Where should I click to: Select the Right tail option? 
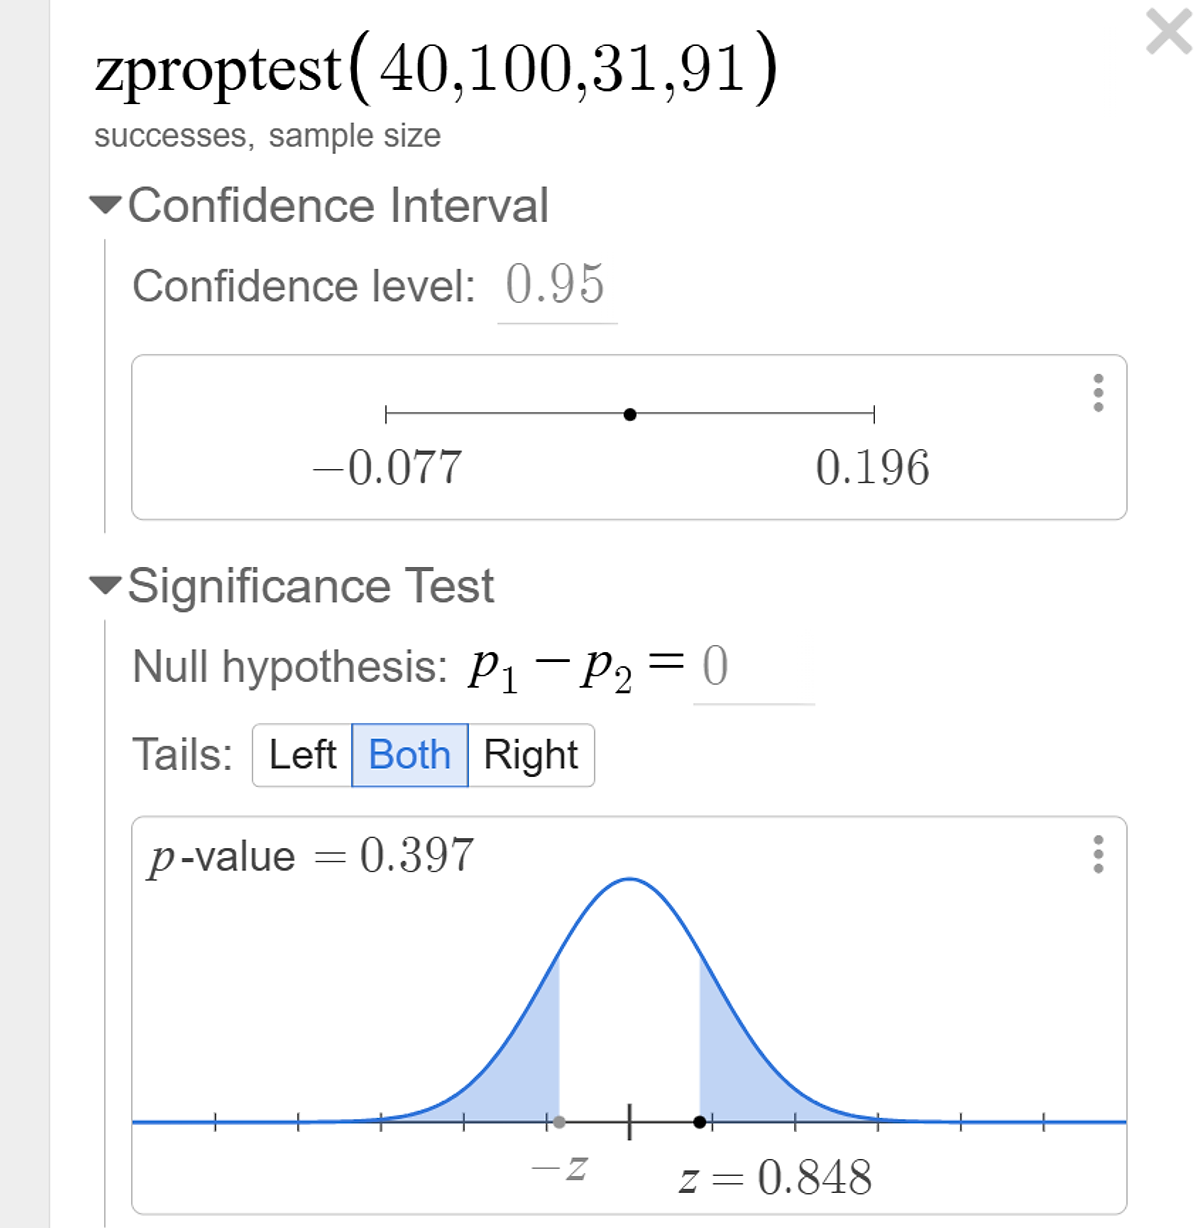(531, 755)
